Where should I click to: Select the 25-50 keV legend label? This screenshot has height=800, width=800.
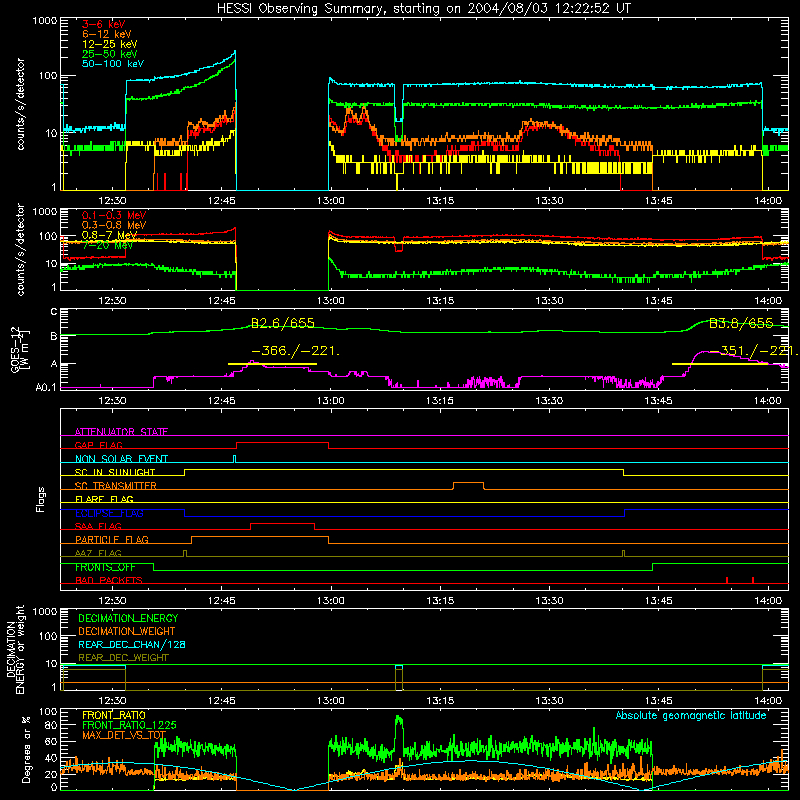110,54
